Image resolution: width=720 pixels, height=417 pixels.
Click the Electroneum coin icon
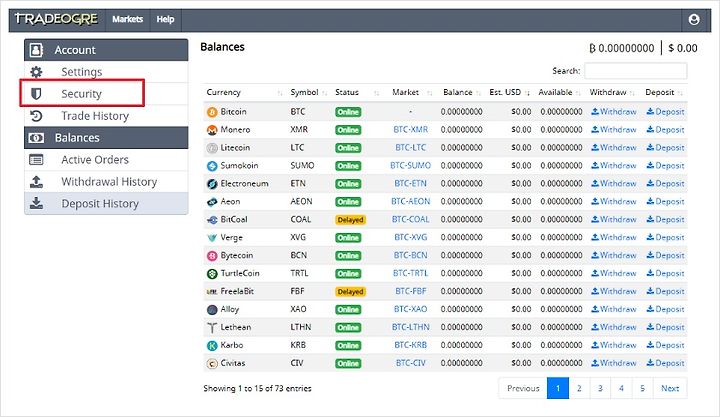tap(212, 184)
